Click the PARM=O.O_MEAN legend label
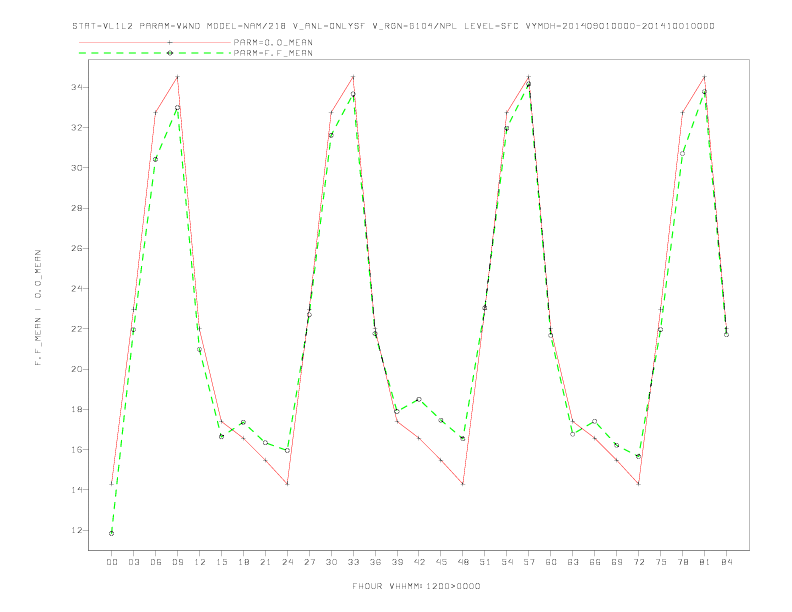Image resolution: width=792 pixels, height=612 pixels. pos(273,42)
